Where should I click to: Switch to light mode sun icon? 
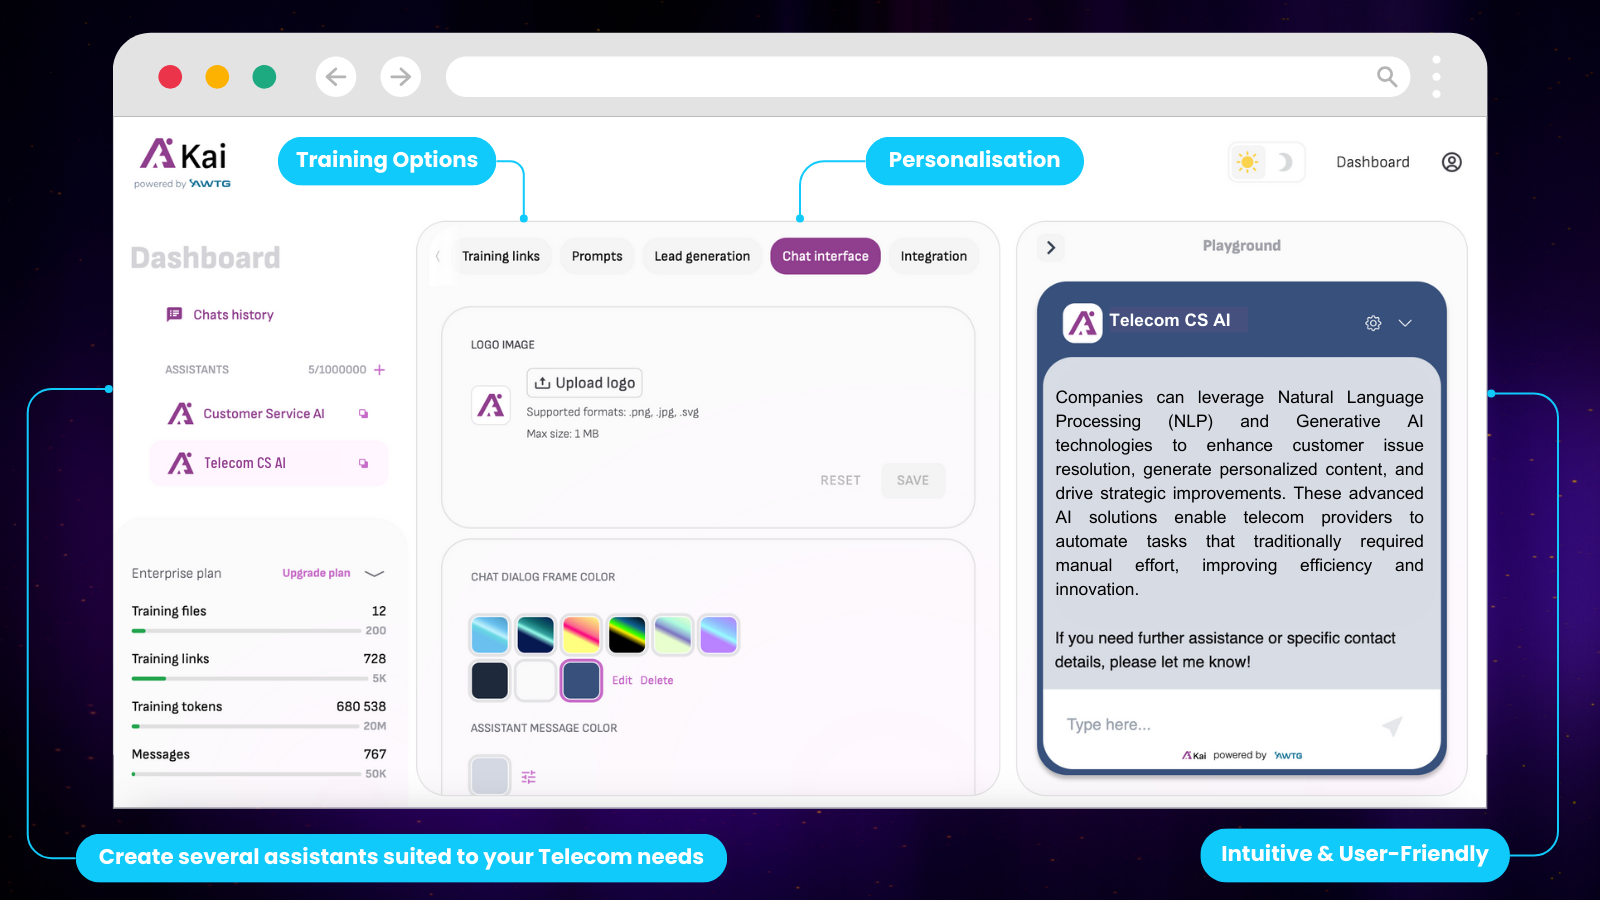click(1247, 162)
